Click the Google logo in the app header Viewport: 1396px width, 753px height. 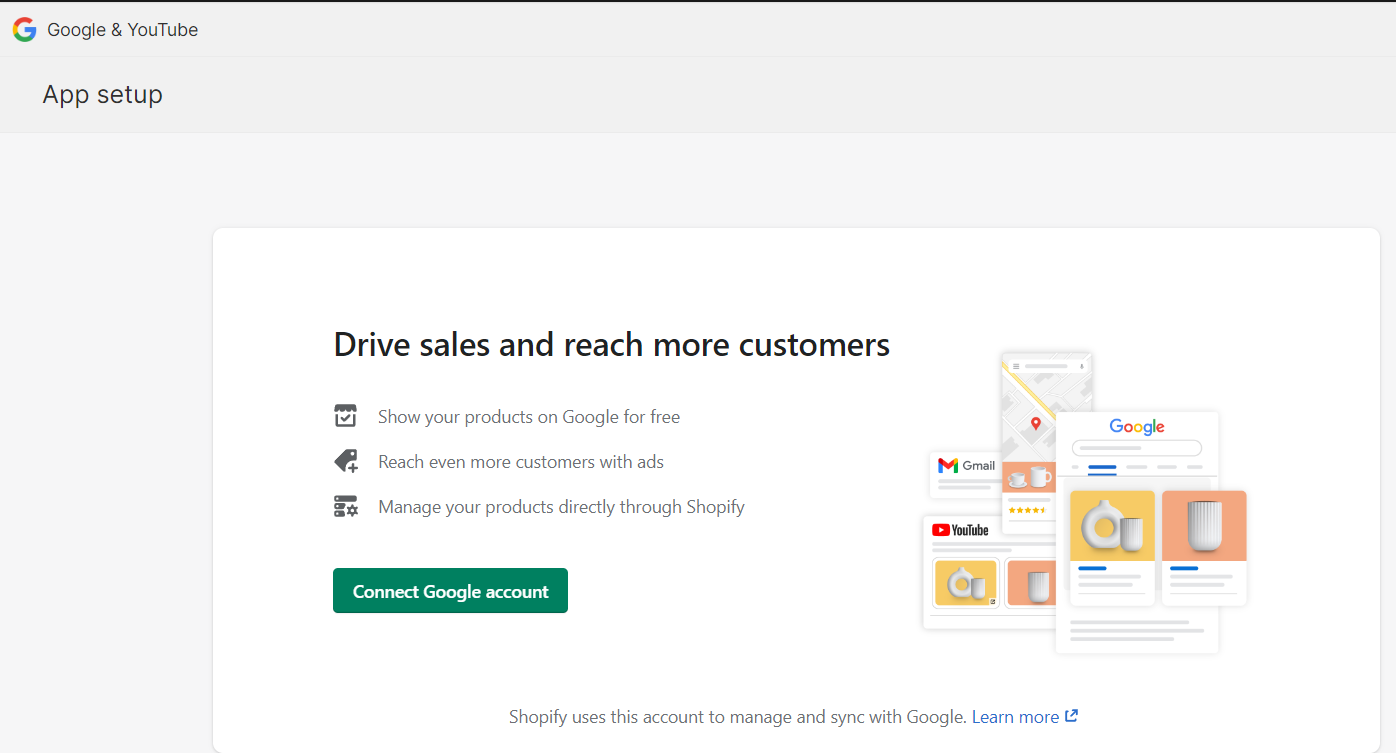point(25,30)
